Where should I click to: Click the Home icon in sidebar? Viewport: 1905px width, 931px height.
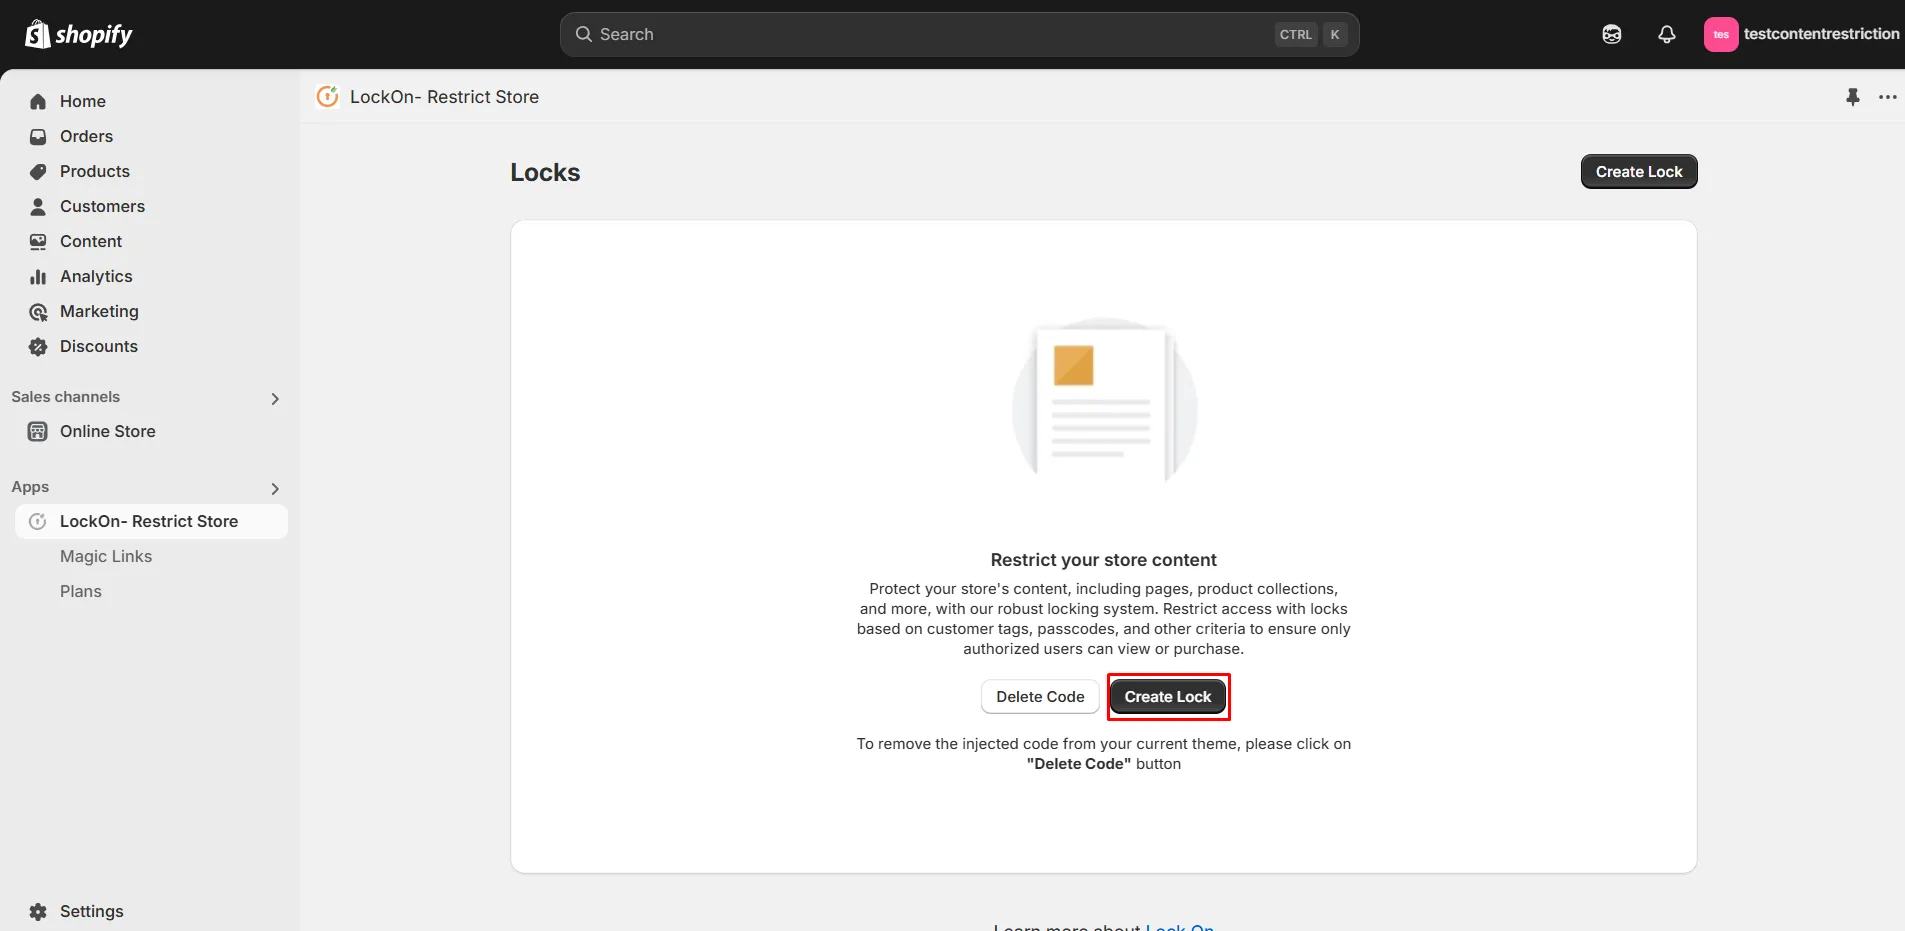[x=38, y=102]
